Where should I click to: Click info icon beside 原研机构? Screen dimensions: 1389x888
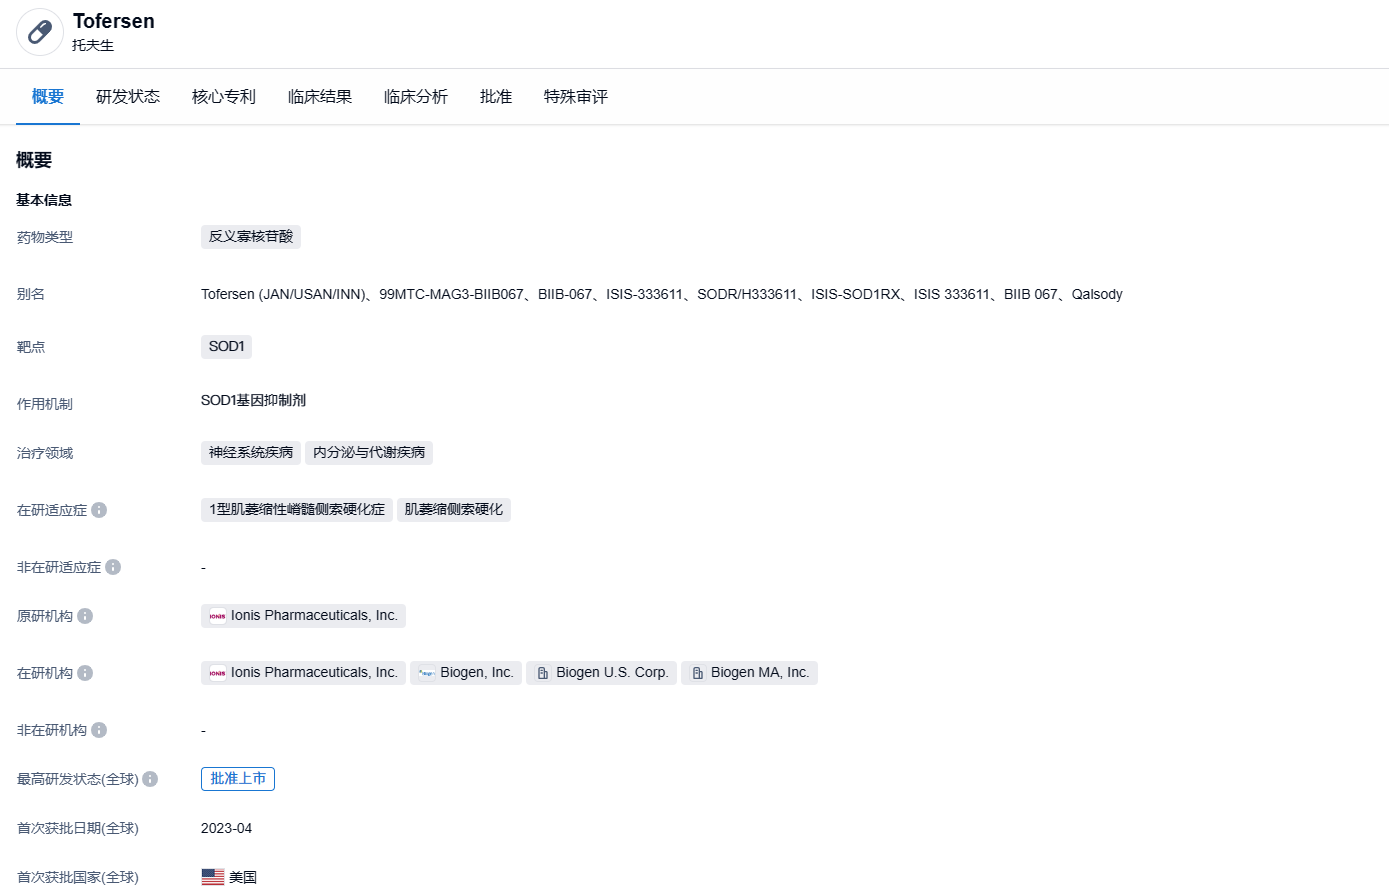tap(85, 616)
